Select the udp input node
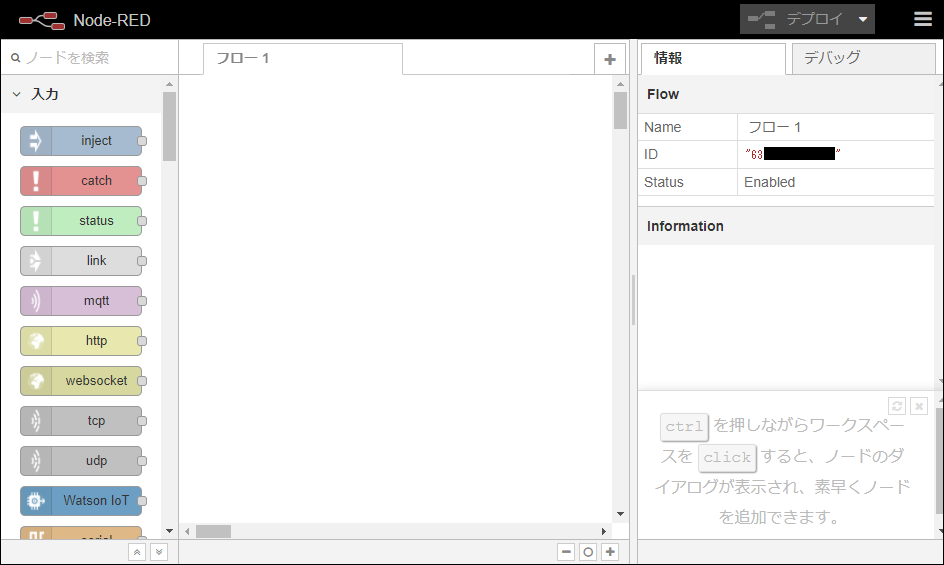 [x=81, y=461]
